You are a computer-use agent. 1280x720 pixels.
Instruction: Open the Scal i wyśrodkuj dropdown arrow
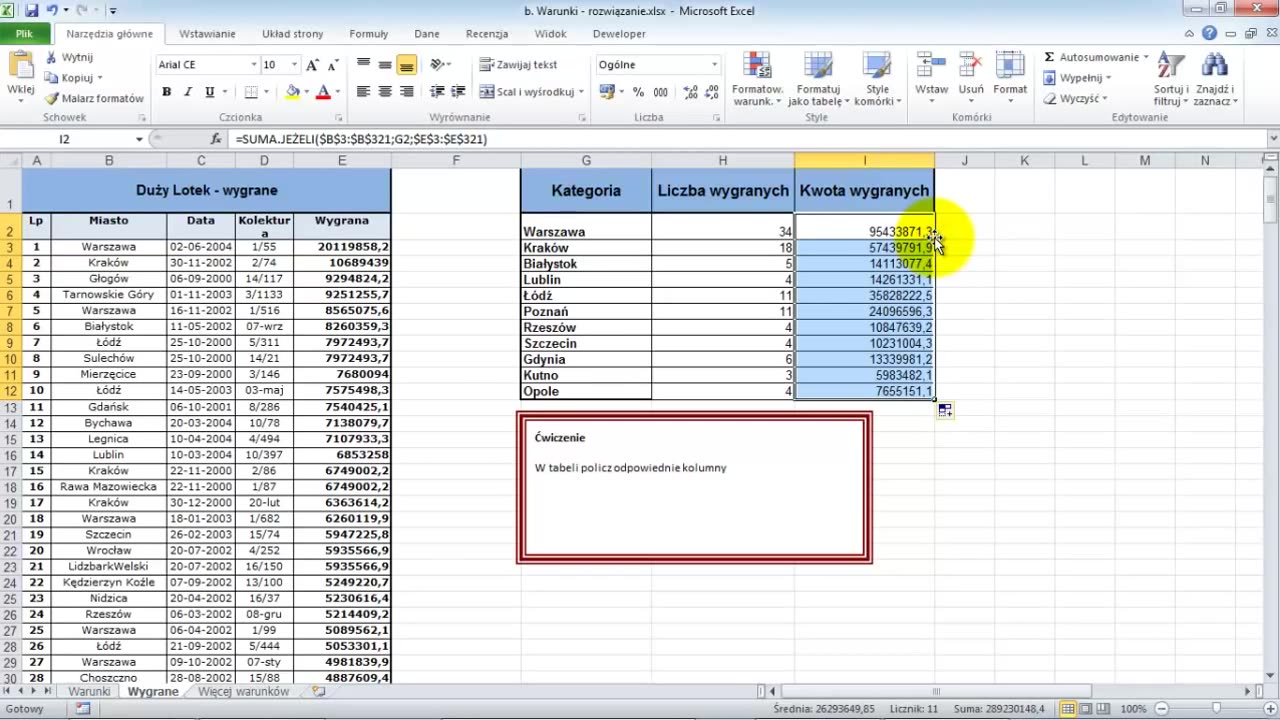click(582, 92)
